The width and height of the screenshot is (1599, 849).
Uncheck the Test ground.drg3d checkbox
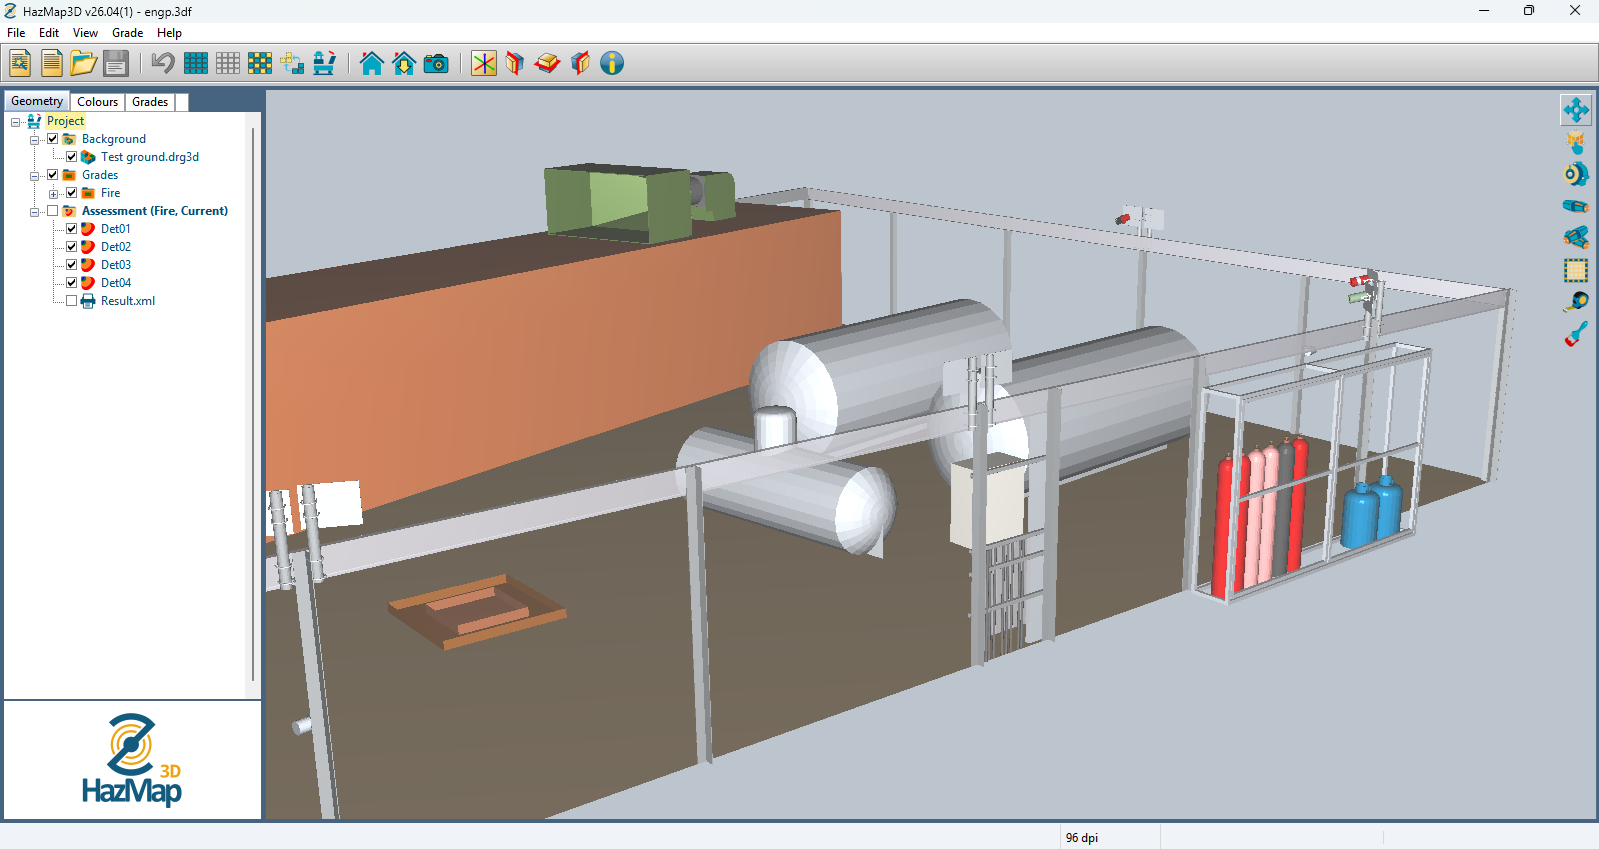pyautogui.click(x=72, y=157)
